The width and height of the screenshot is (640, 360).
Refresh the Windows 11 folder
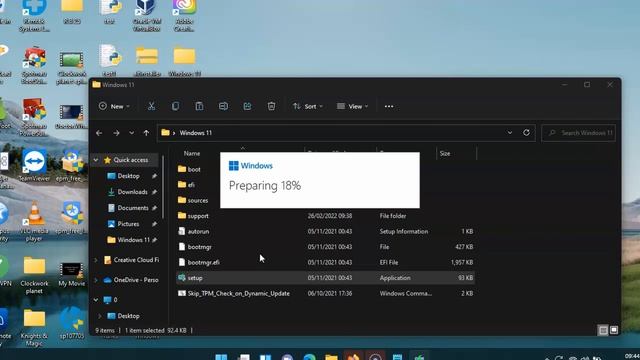tap(527, 133)
